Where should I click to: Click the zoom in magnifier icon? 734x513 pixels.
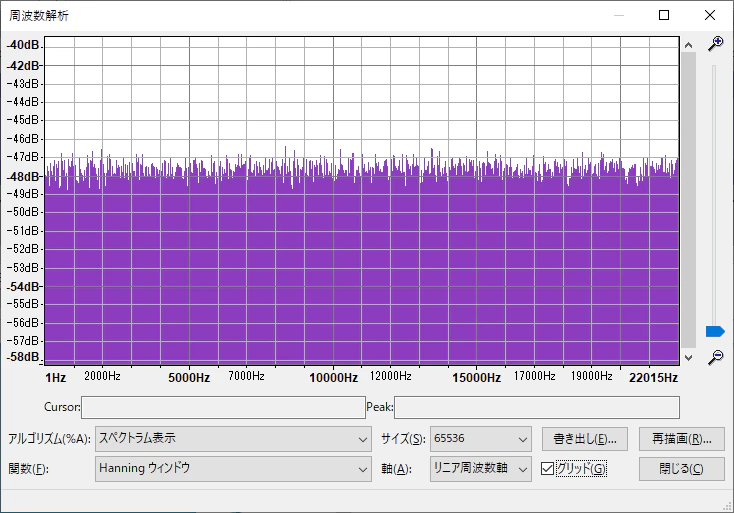[x=715, y=44]
